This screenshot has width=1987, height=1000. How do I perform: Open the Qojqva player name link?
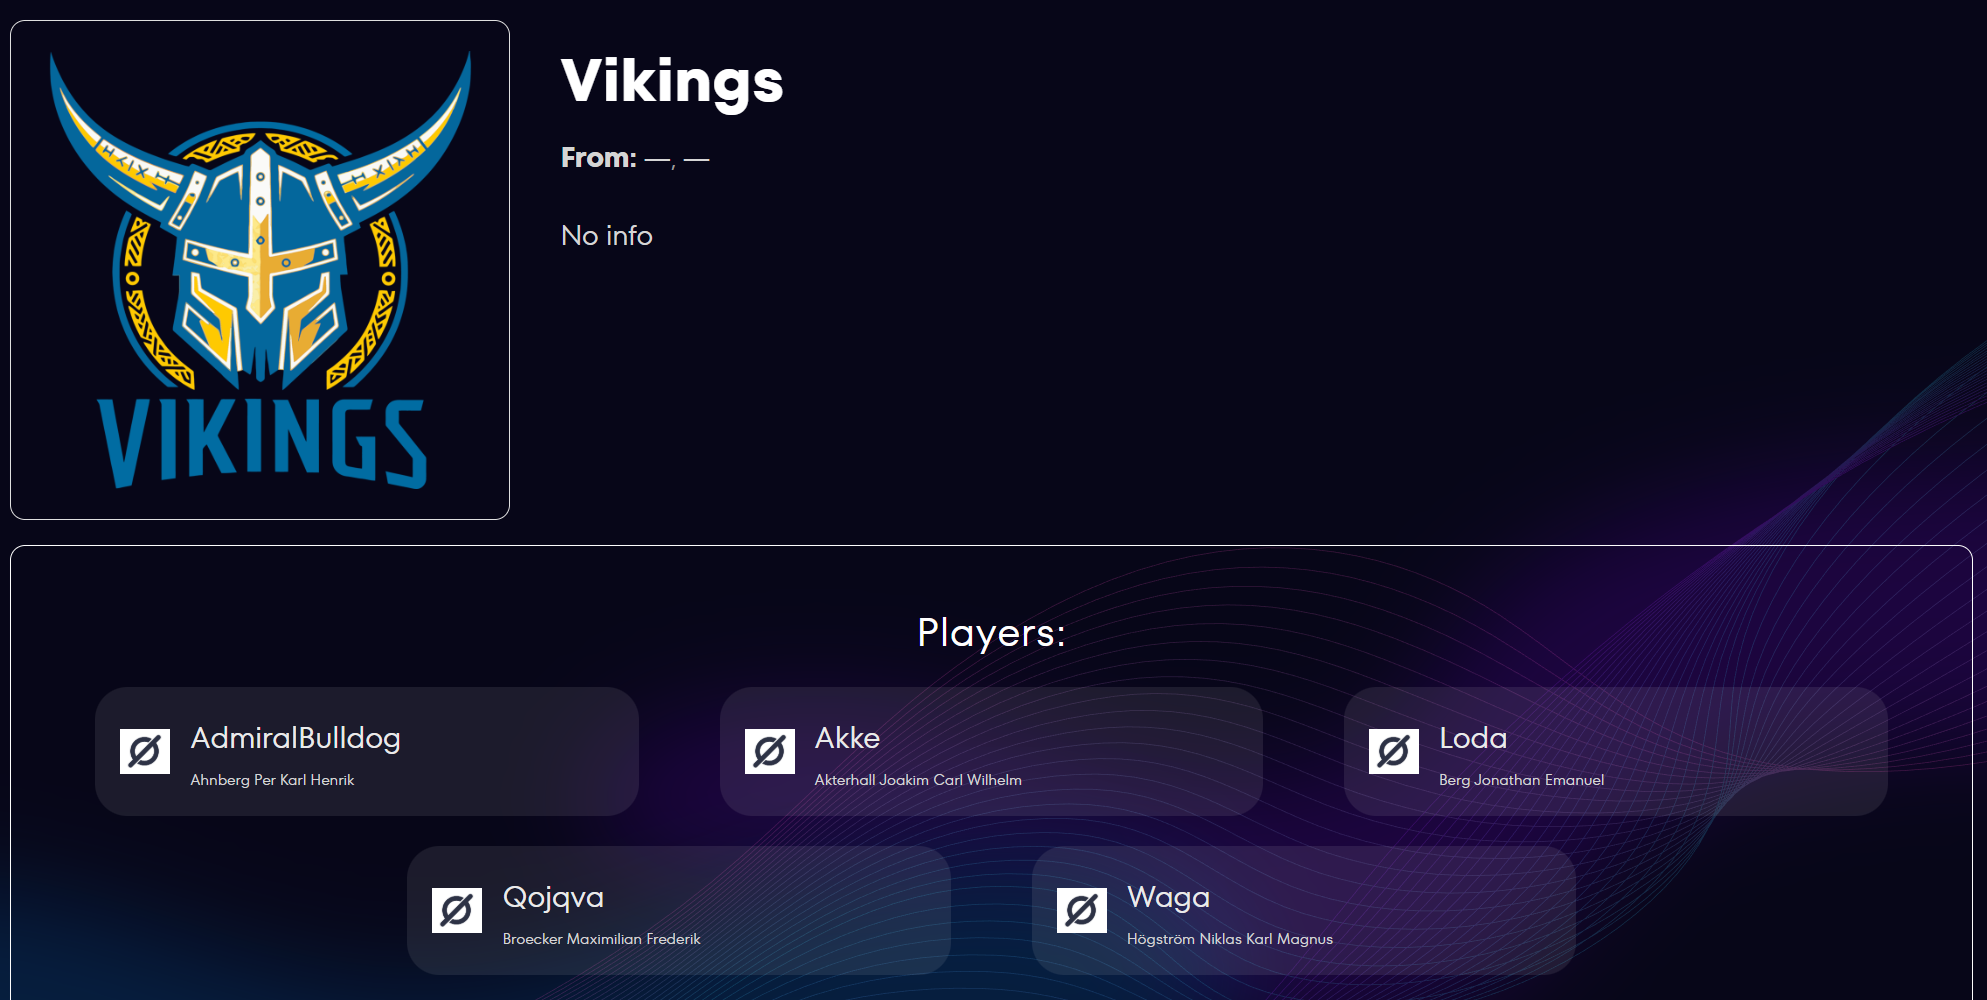(553, 898)
